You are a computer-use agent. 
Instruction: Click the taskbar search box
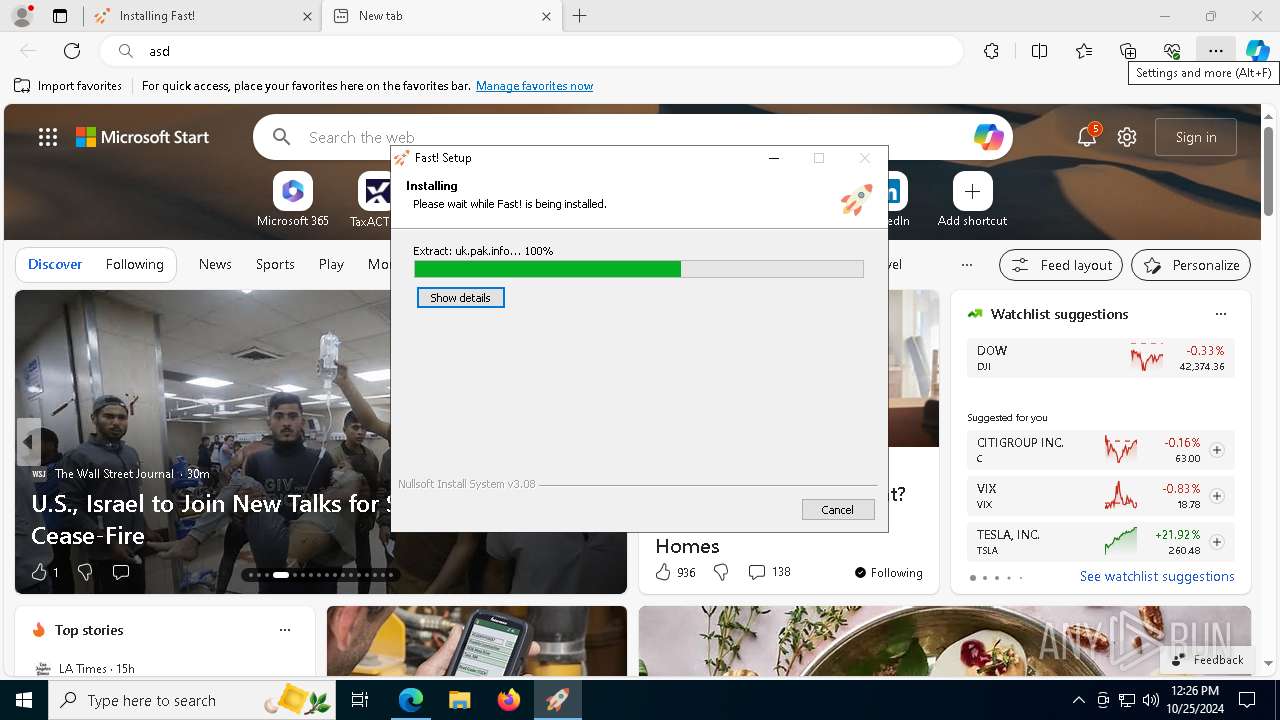click(x=192, y=700)
